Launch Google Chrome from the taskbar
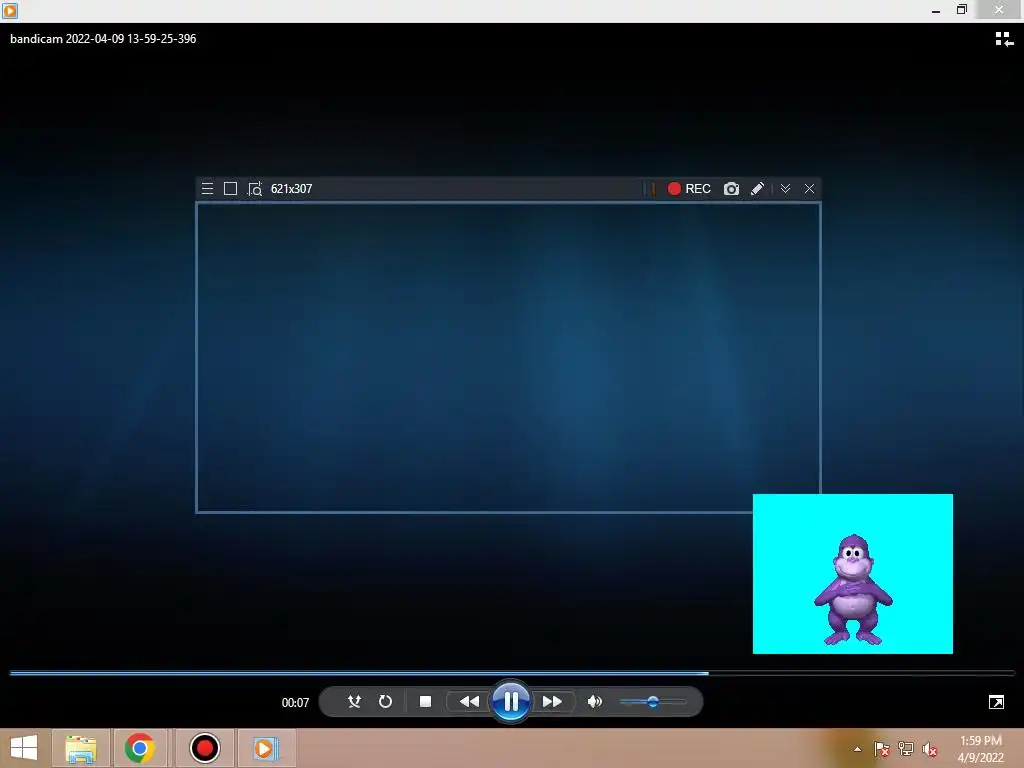Screen dimensions: 1024x768 (140, 748)
